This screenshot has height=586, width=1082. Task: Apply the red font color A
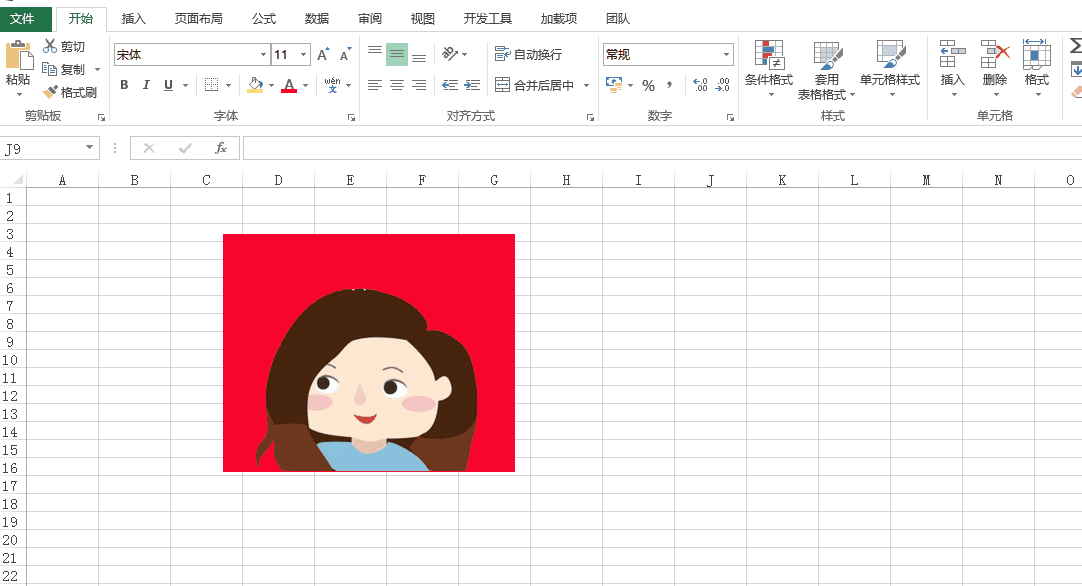coord(289,85)
